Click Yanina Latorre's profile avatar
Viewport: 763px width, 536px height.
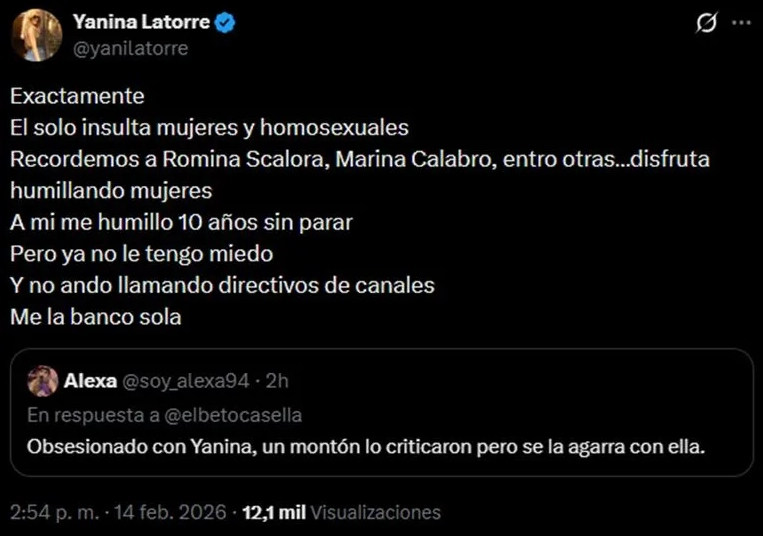pos(36,35)
